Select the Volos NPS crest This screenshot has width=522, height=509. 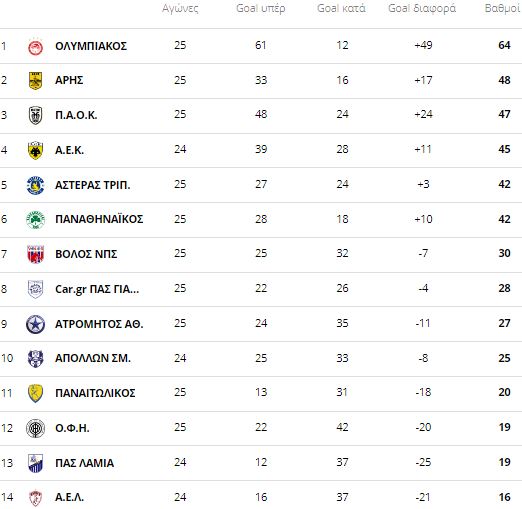coord(35,254)
